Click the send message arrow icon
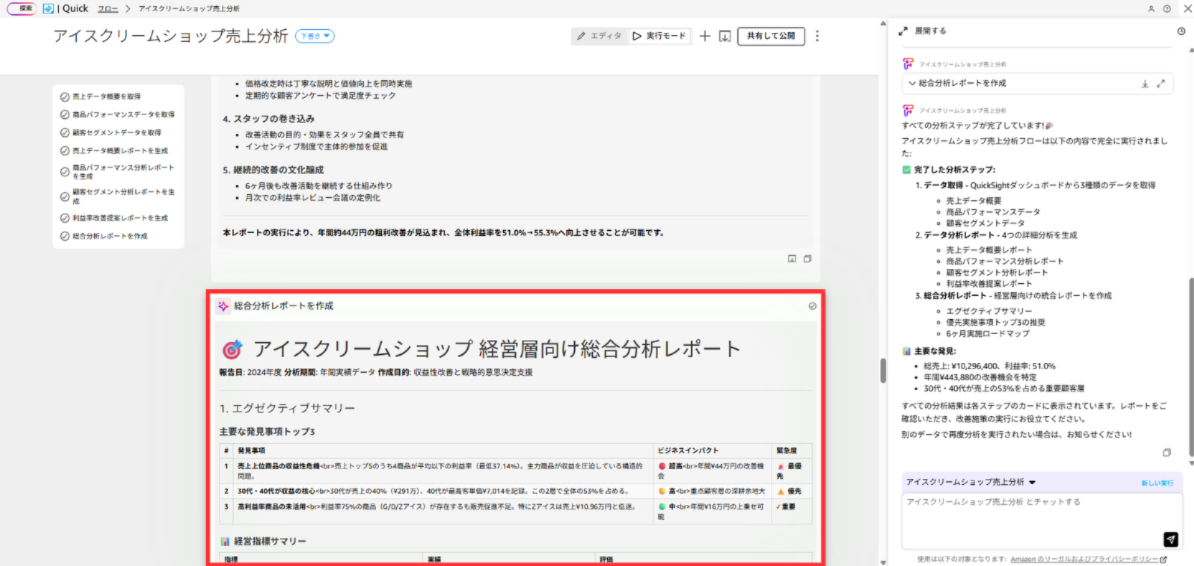This screenshot has width=1194, height=566. pos(1171,539)
